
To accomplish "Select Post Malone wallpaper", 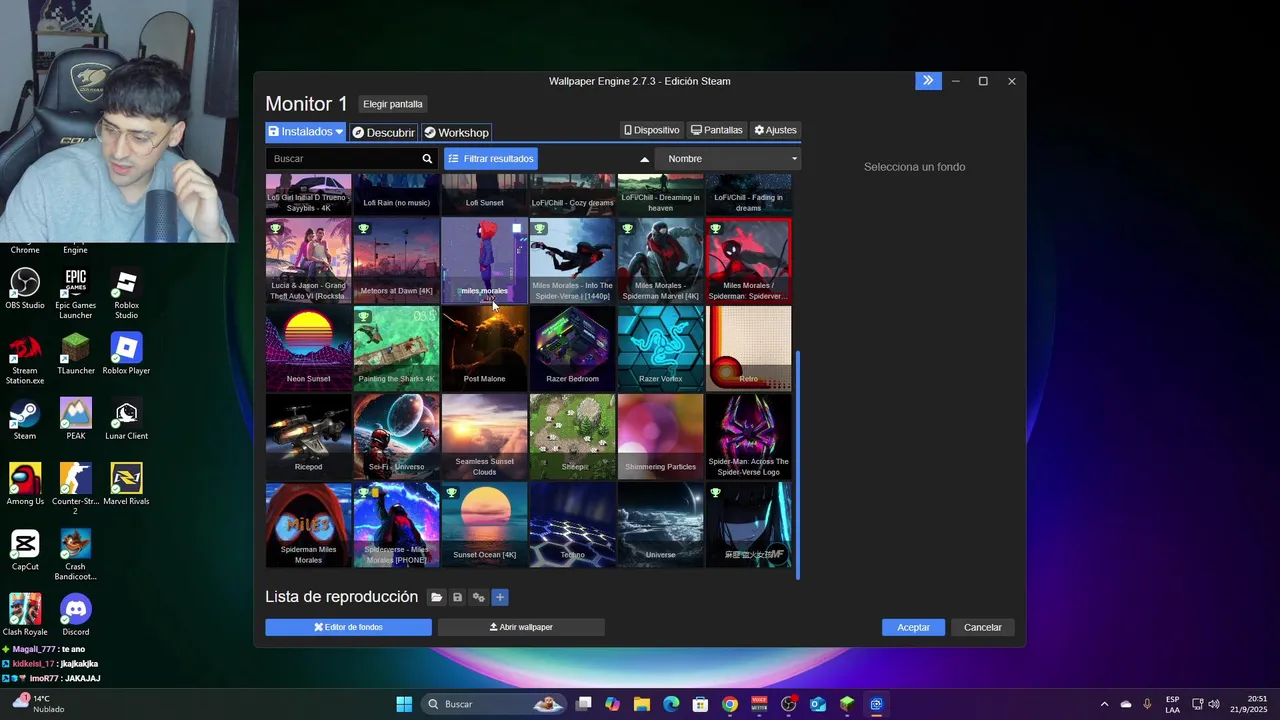I will (484, 347).
